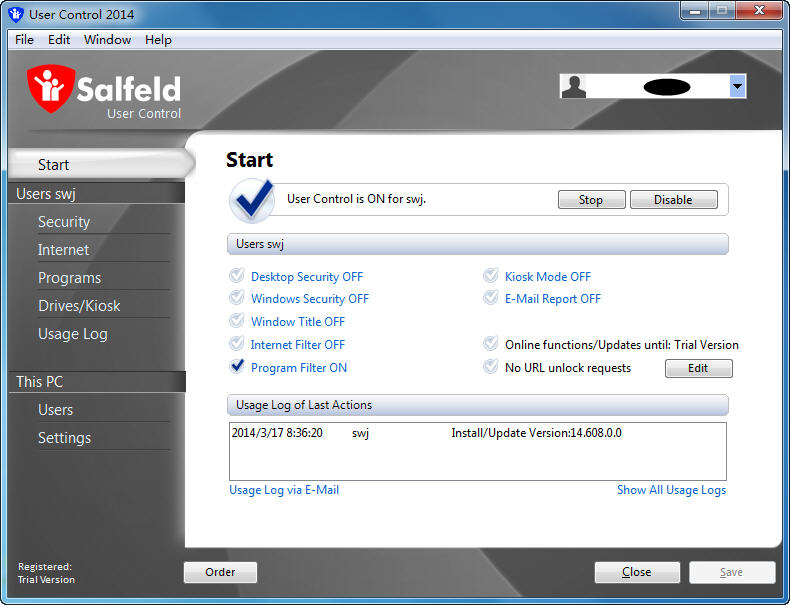The image size is (790, 605).
Task: Click the User Control title bar icon
Action: [16, 14]
